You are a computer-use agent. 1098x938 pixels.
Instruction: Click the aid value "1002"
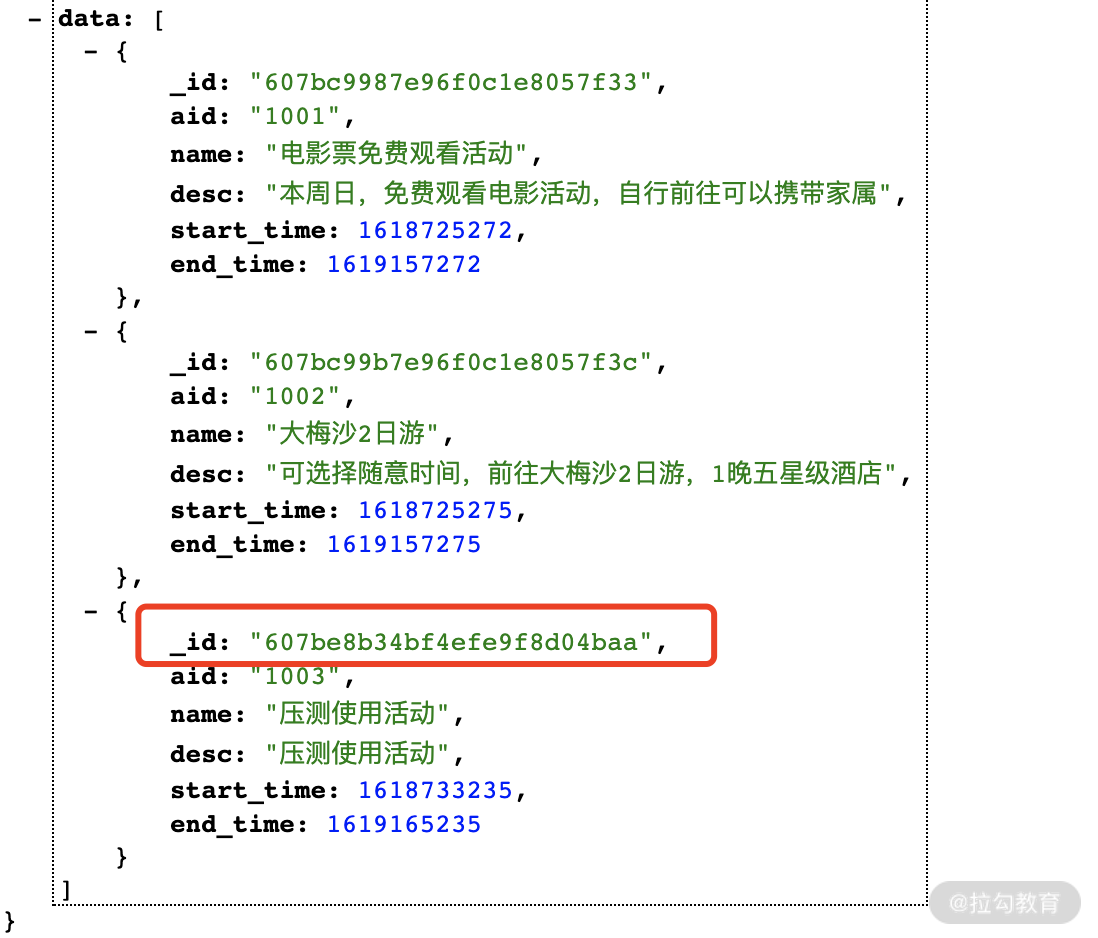(x=295, y=396)
